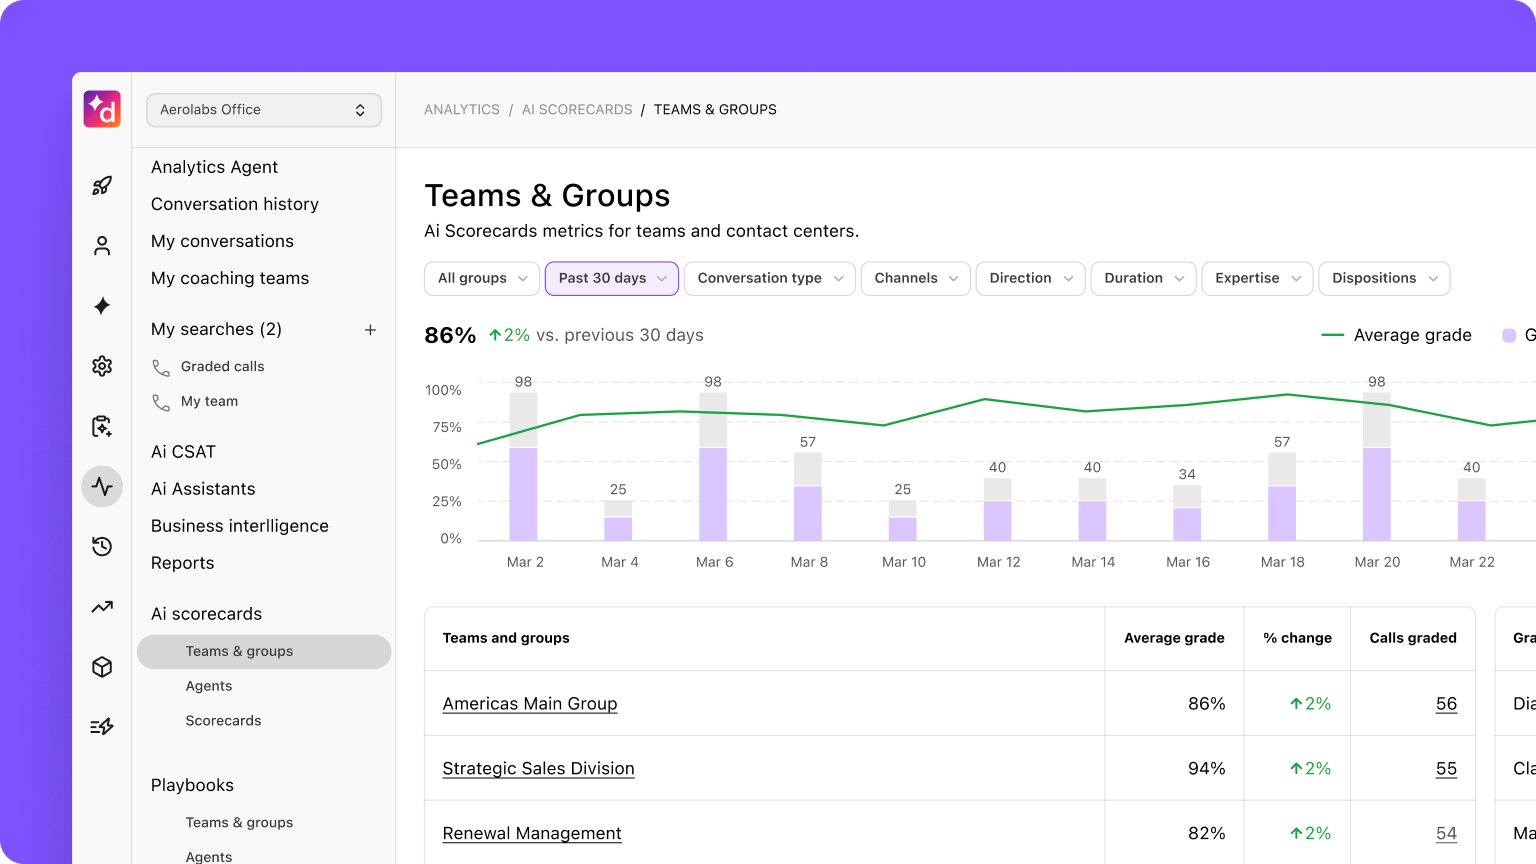Open the Renewal Management link
The height and width of the screenshot is (864, 1536).
click(532, 834)
